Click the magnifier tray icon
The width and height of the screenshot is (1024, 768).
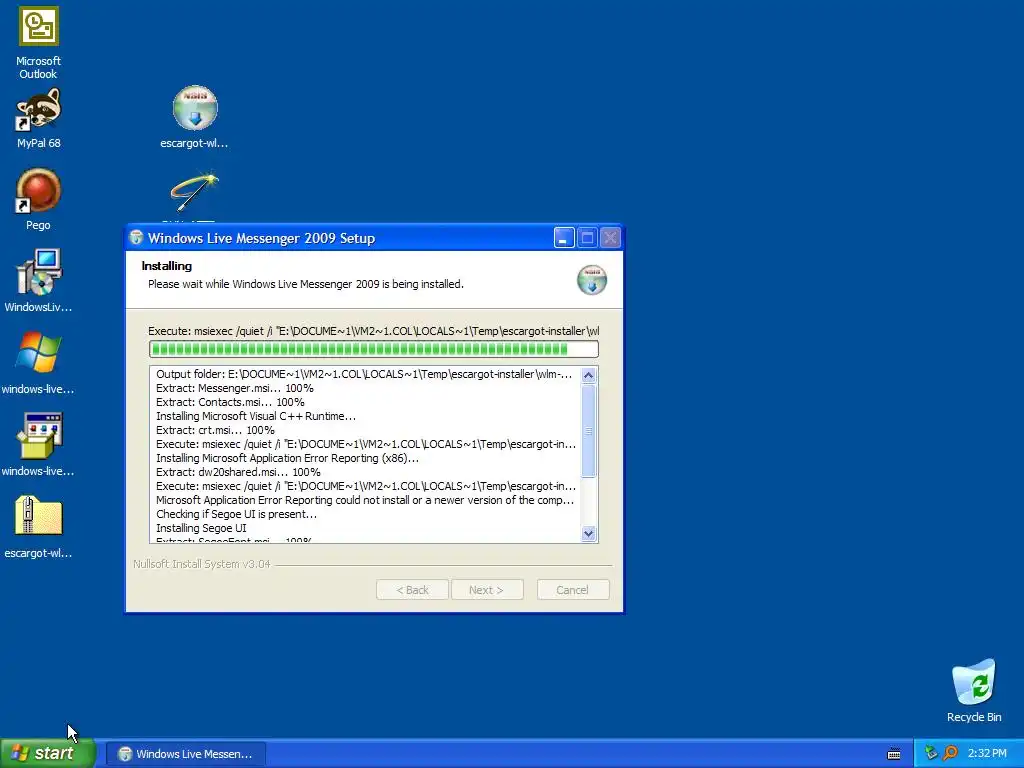point(950,753)
